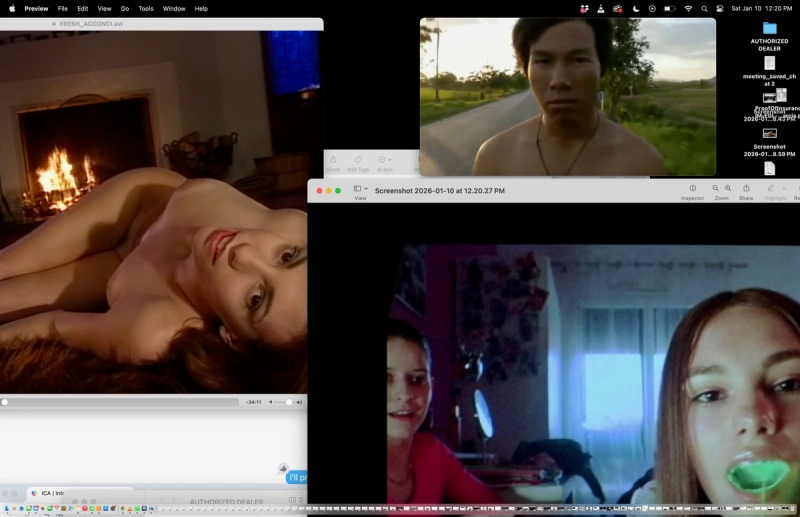Image resolution: width=800 pixels, height=517 pixels.
Task: Click the video frame in FRESH_ACCONCI.avi player
Action: click(x=154, y=212)
